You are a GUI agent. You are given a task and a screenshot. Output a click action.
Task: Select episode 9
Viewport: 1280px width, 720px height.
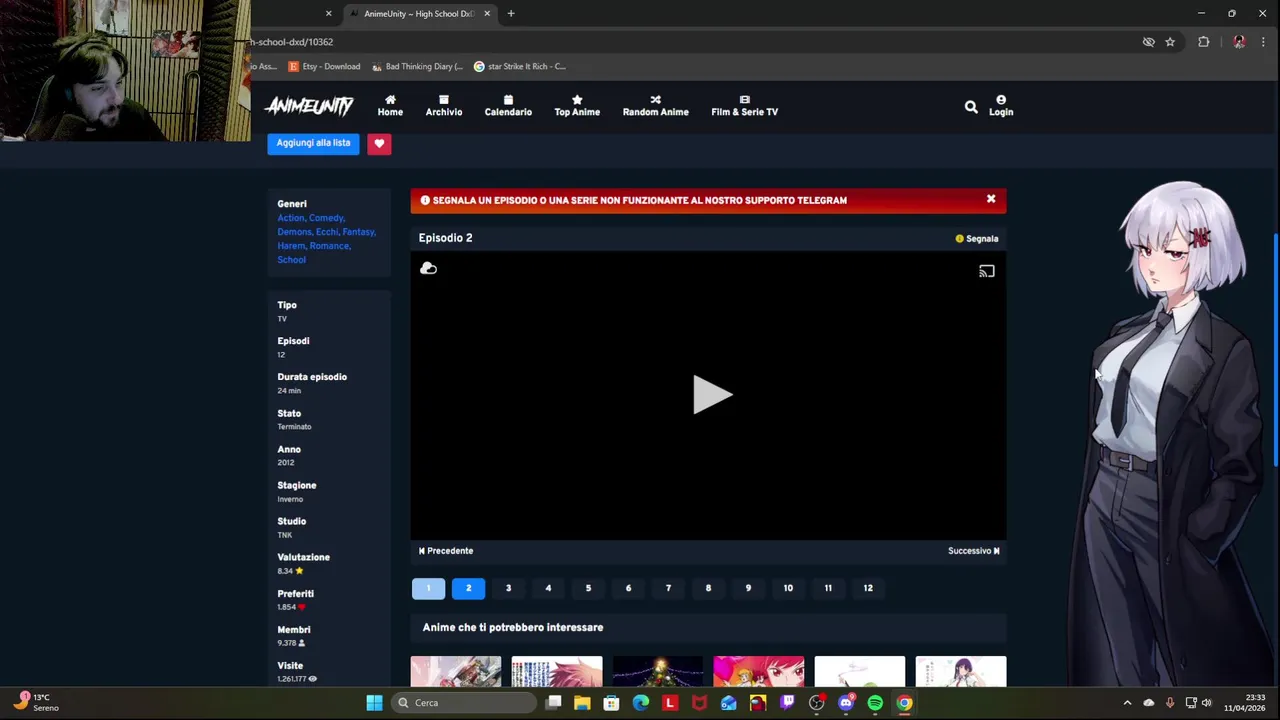click(748, 588)
